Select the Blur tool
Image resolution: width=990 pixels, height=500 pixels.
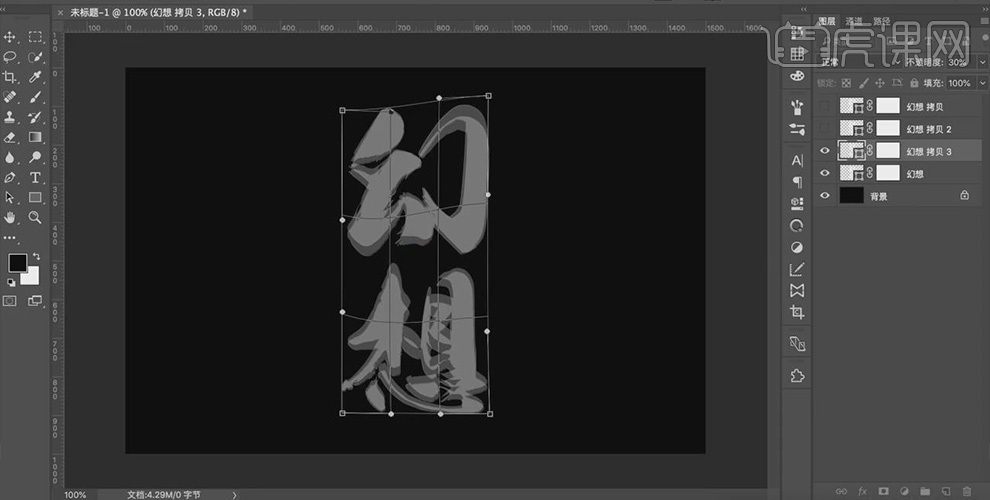click(x=9, y=157)
